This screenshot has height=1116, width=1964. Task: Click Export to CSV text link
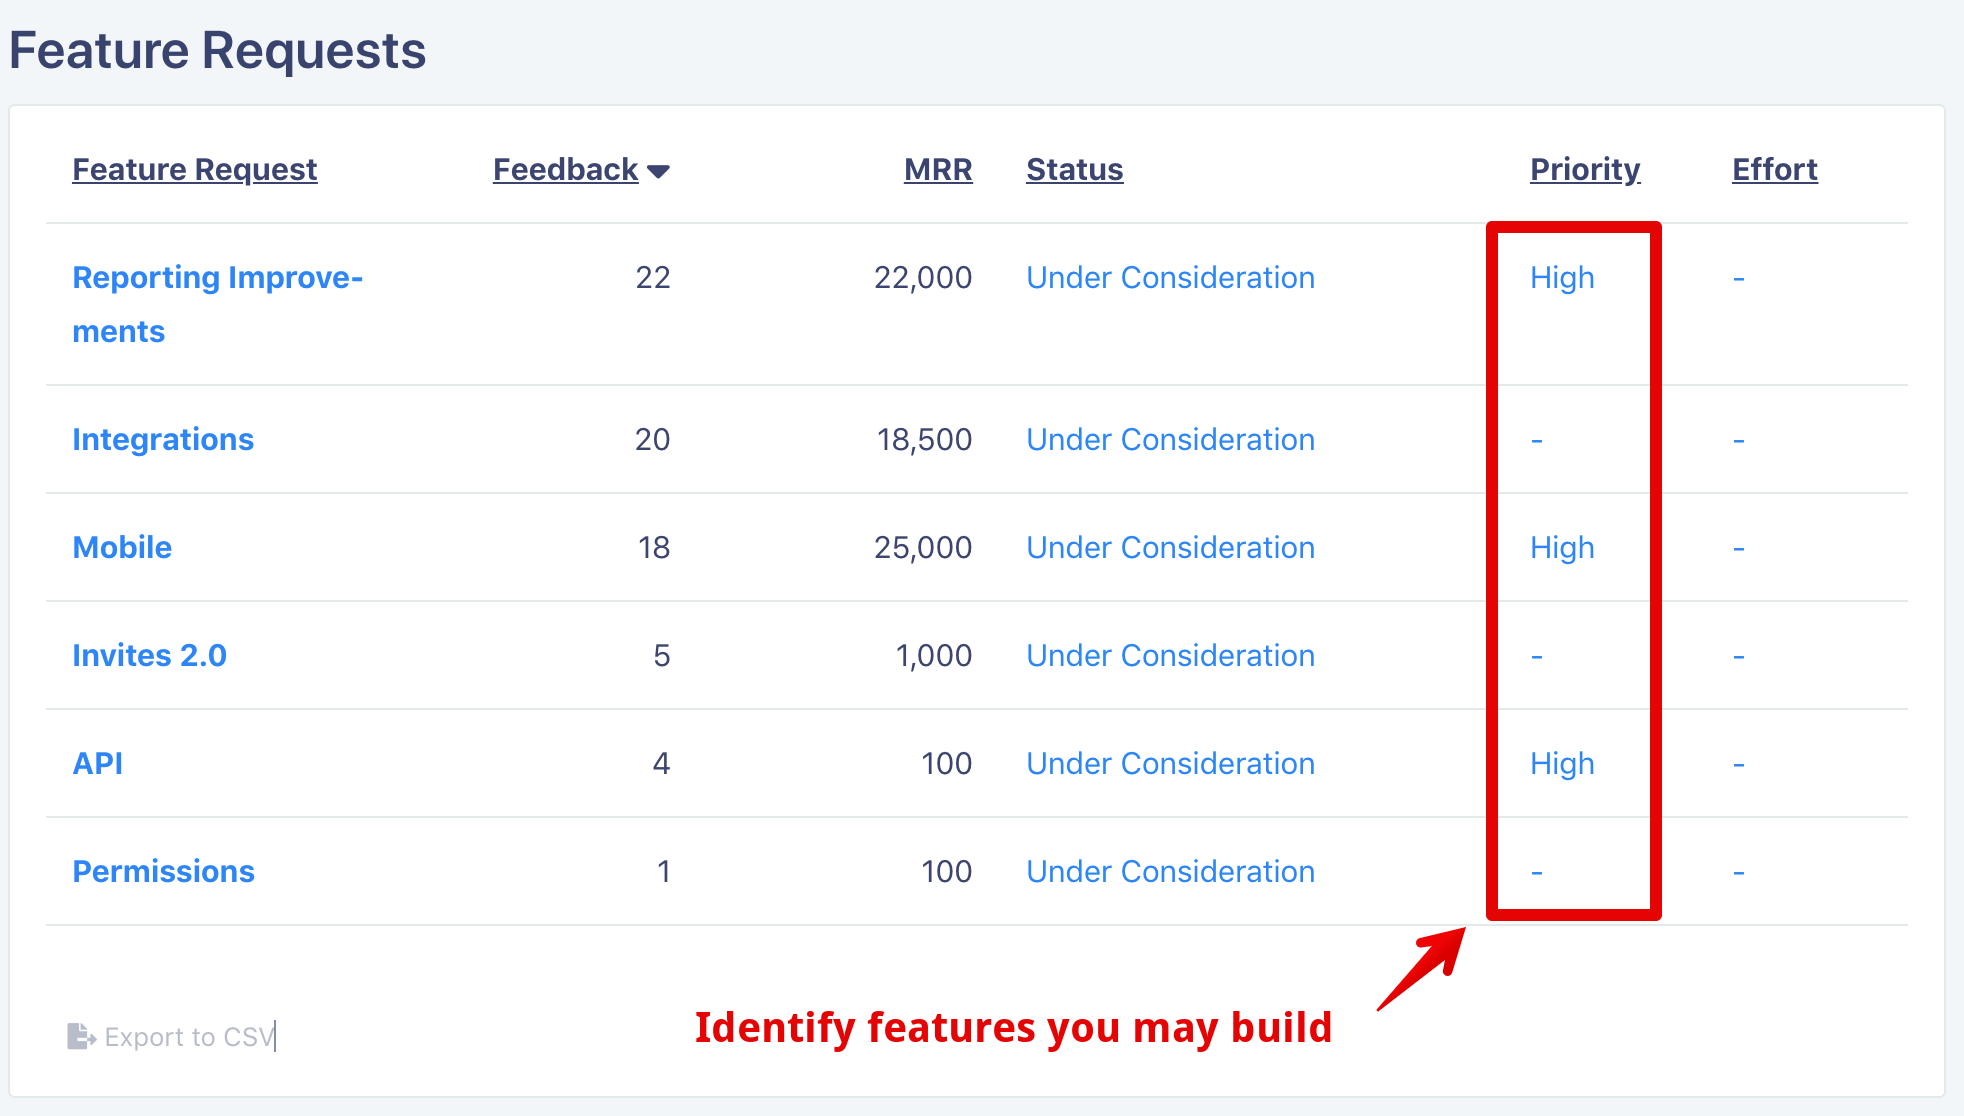[x=190, y=1037]
